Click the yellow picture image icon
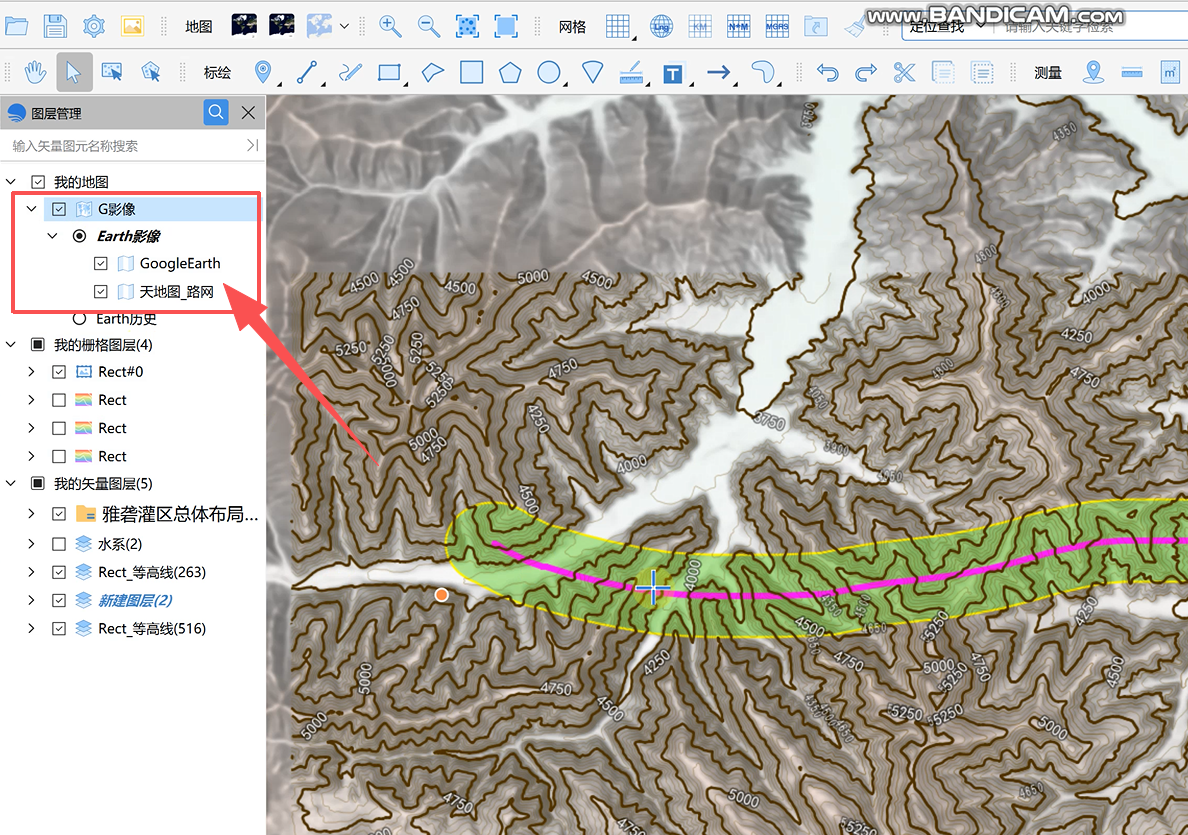This screenshot has width=1188, height=835. [x=133, y=27]
